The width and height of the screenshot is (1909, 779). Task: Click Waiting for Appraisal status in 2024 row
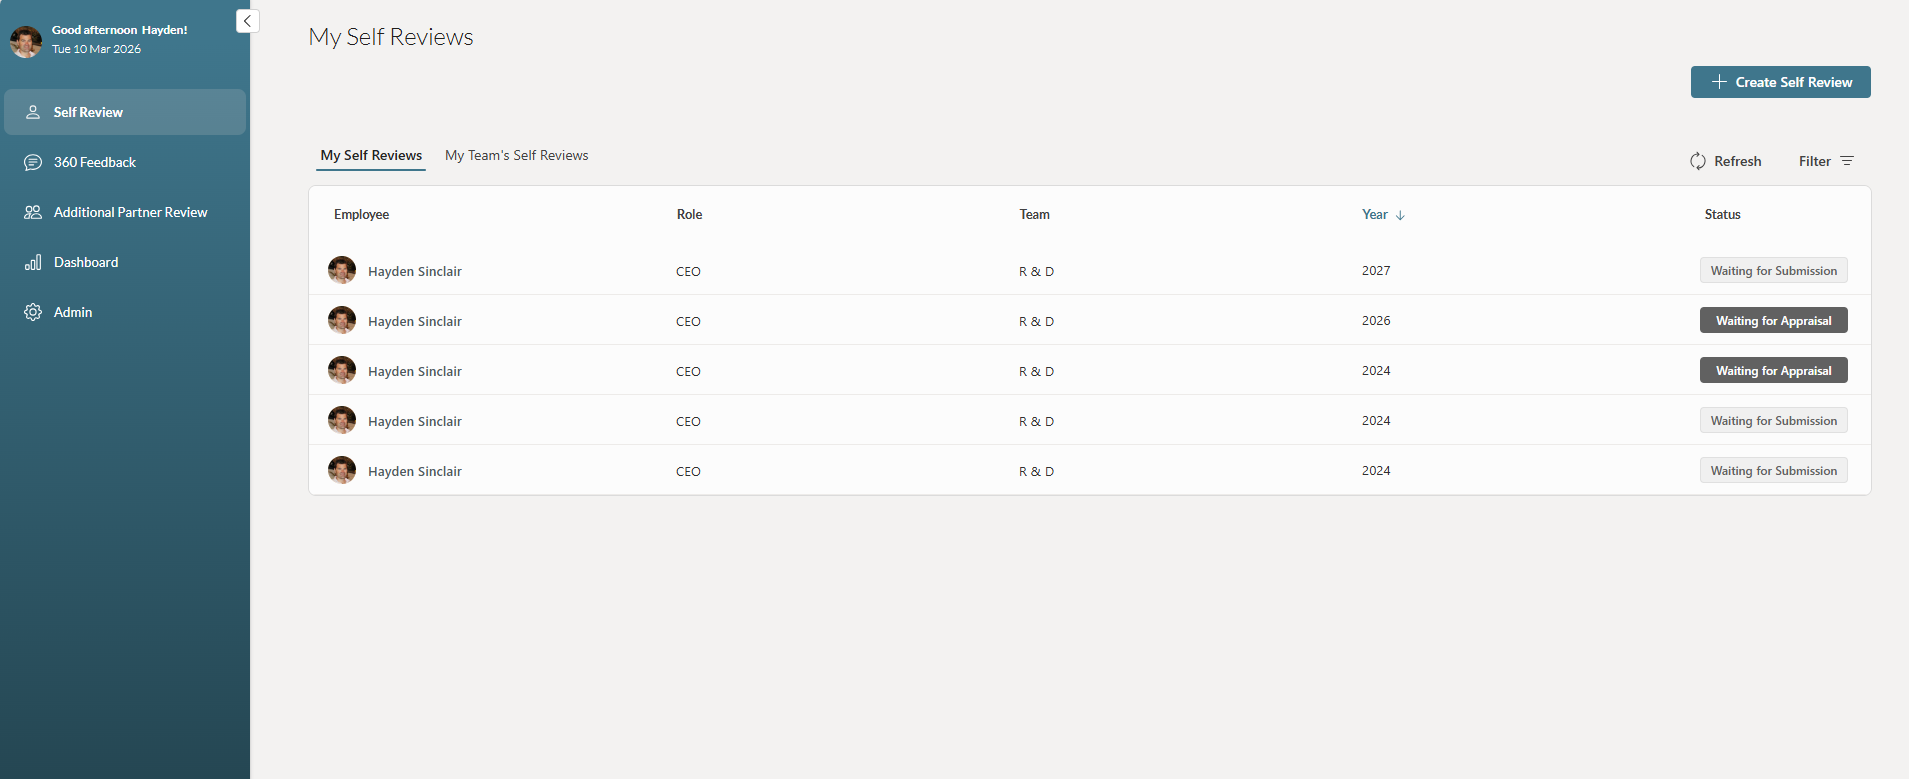coord(1773,371)
